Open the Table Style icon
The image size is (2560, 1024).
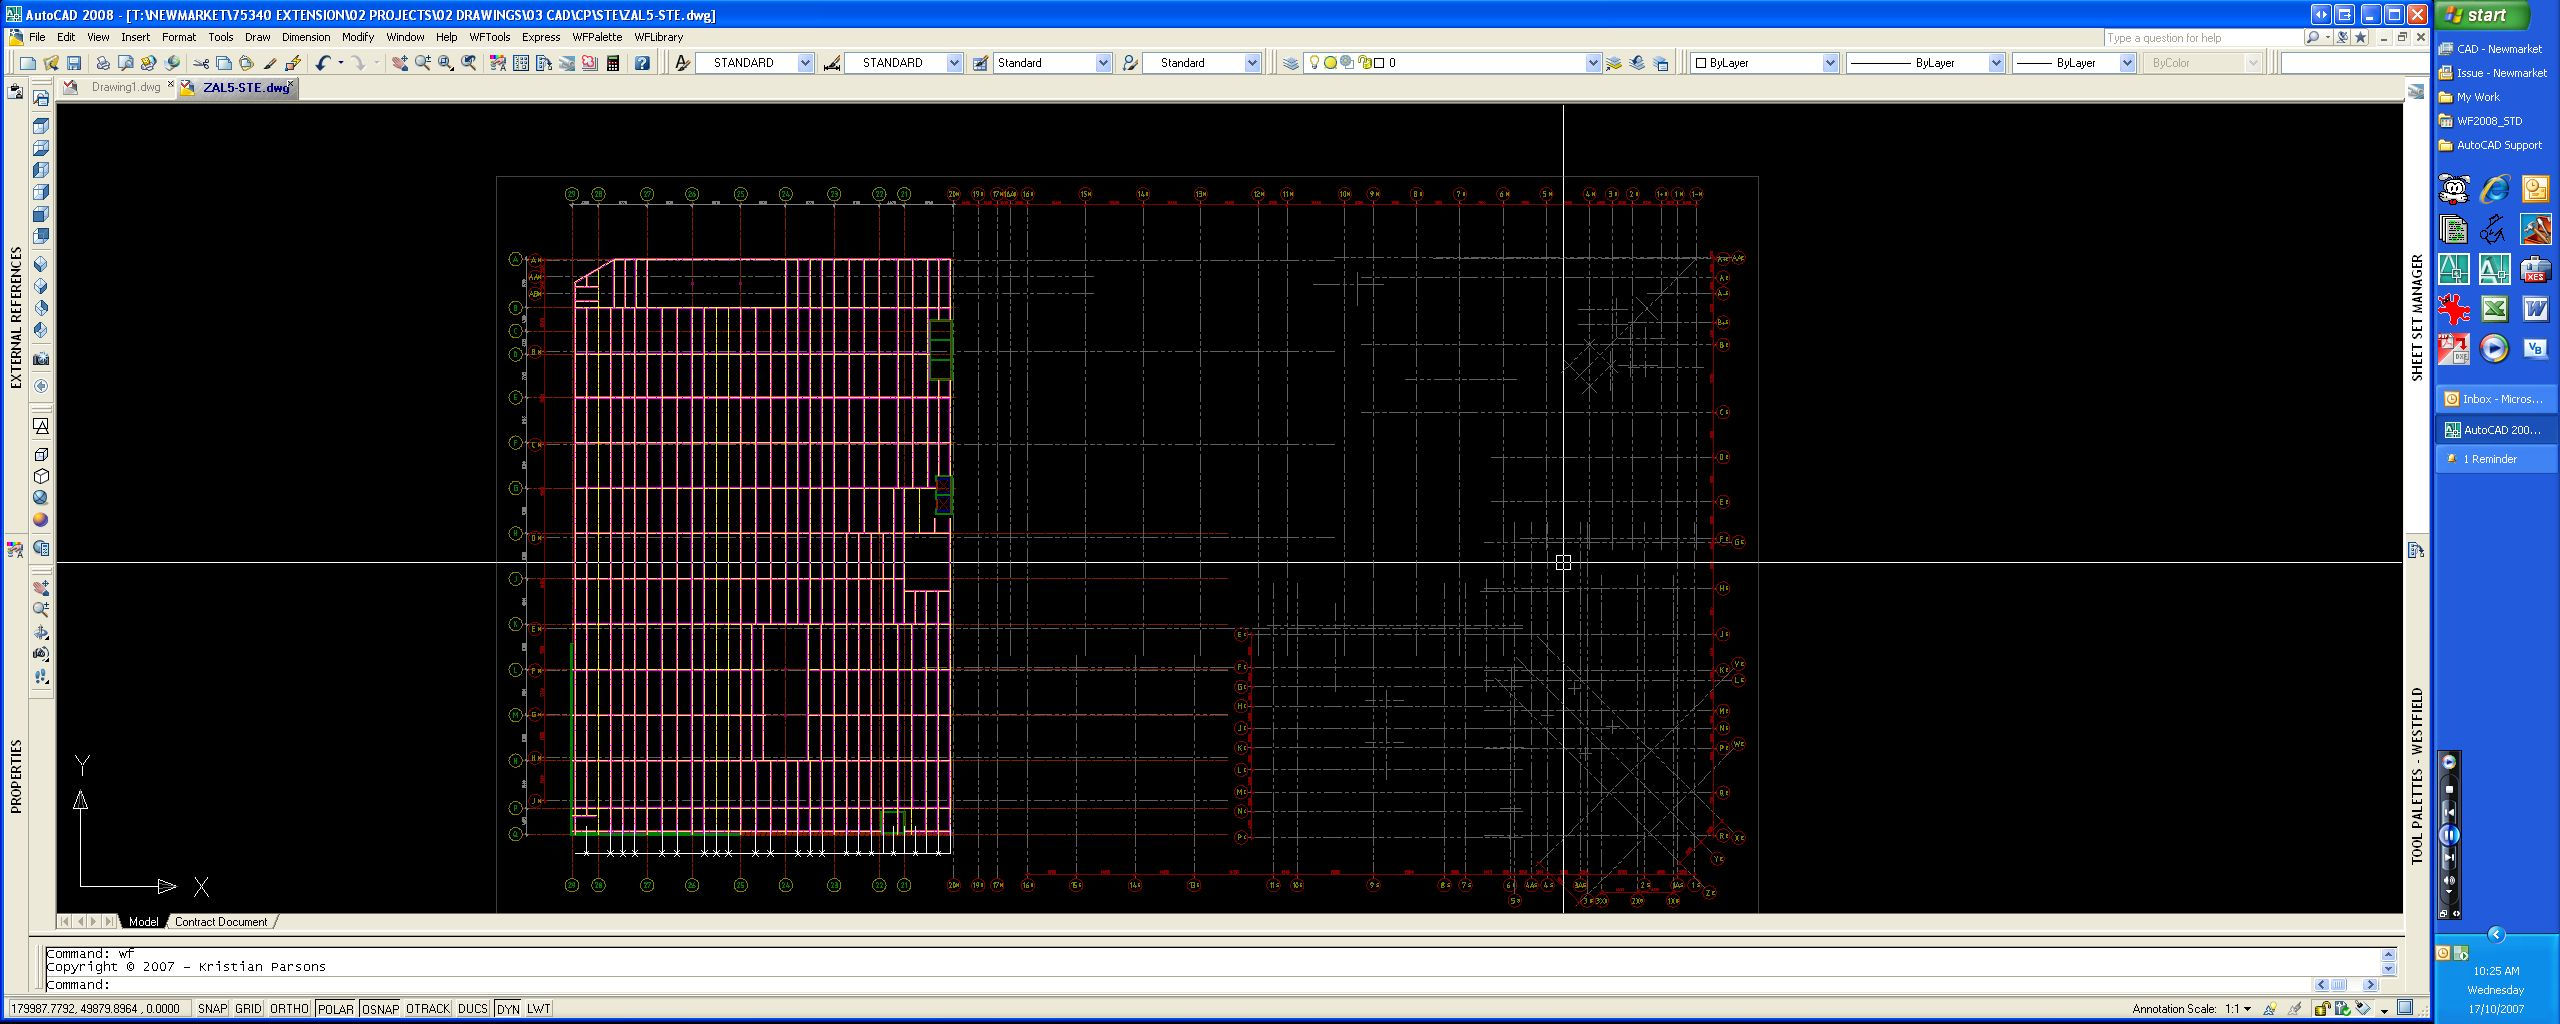pyautogui.click(x=980, y=63)
